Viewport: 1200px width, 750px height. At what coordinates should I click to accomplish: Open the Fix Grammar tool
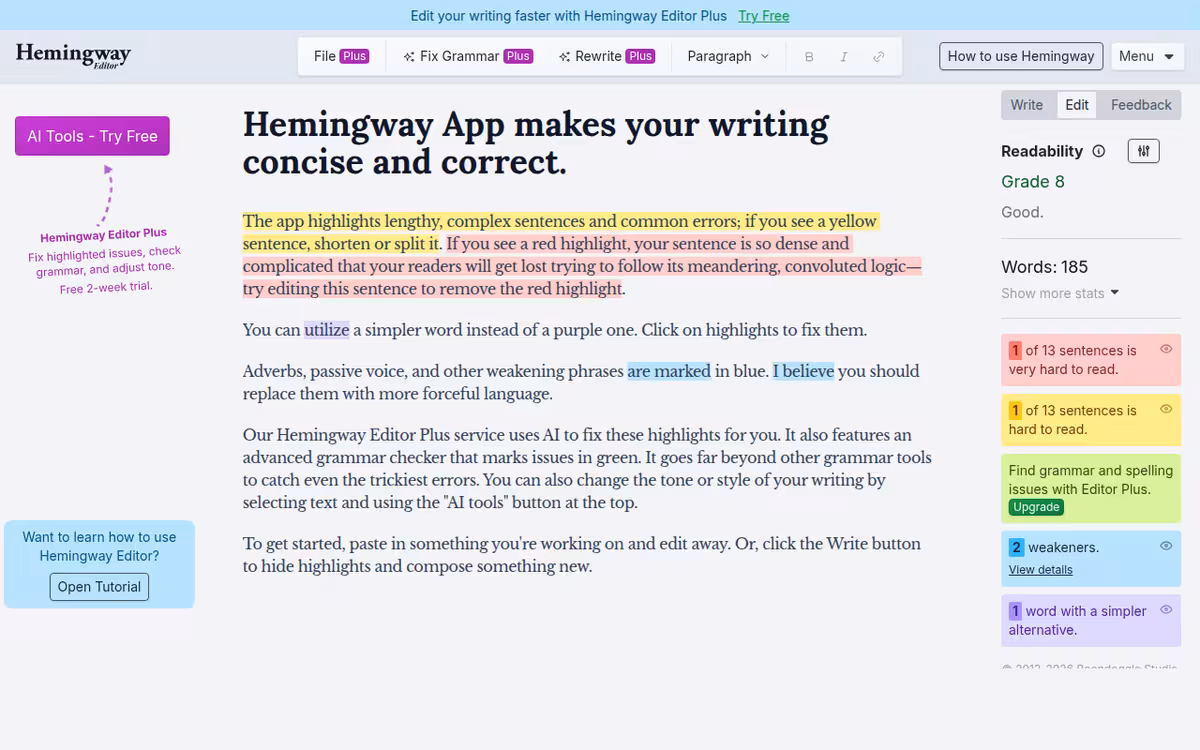click(x=467, y=56)
